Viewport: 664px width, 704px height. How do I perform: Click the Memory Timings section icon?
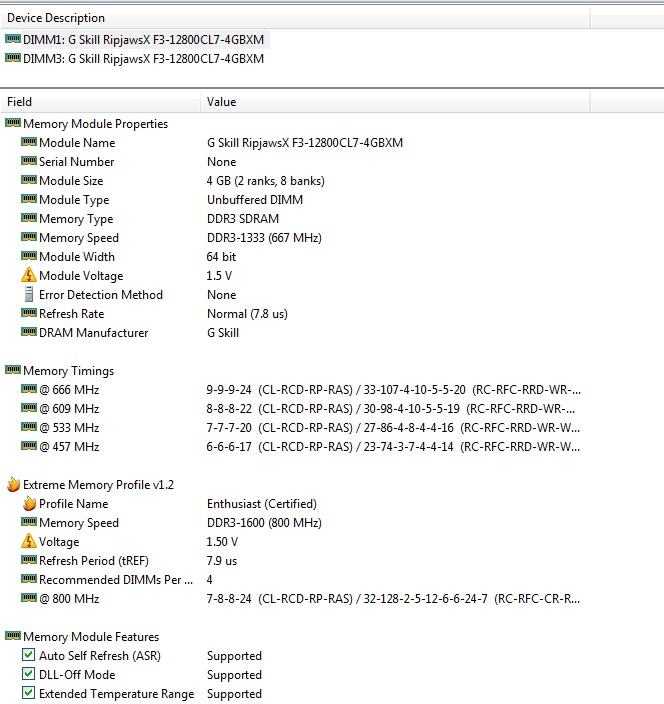point(13,370)
